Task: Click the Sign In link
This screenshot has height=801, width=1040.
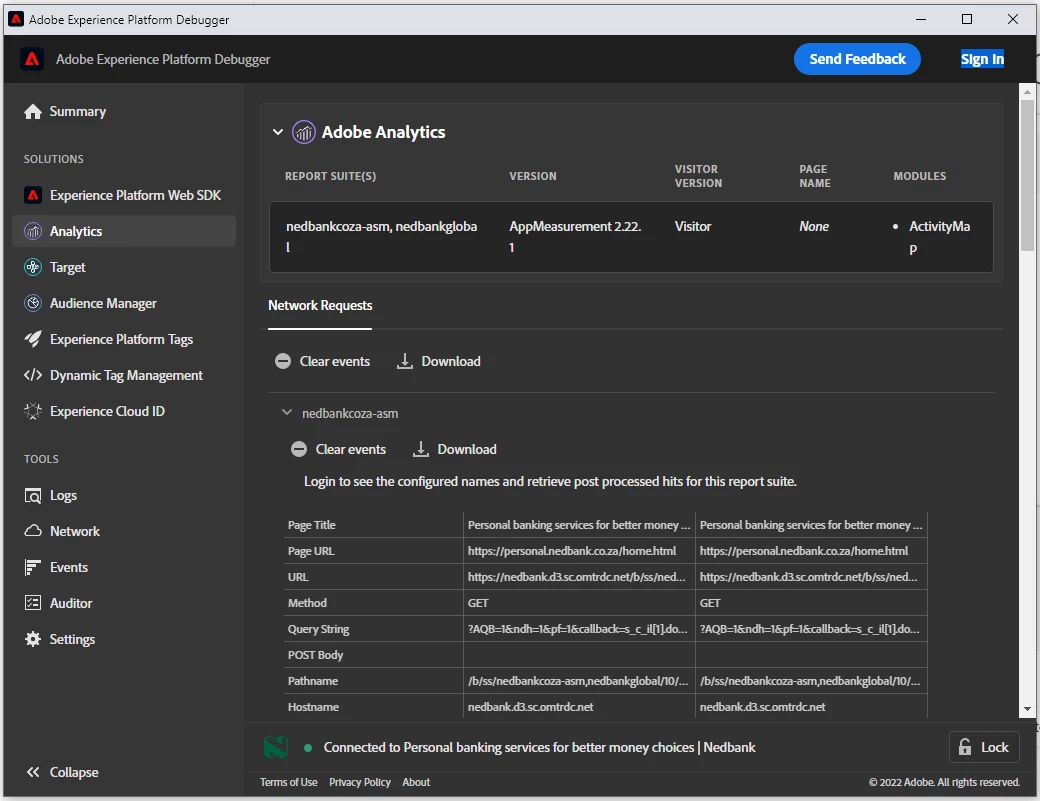Action: [982, 59]
